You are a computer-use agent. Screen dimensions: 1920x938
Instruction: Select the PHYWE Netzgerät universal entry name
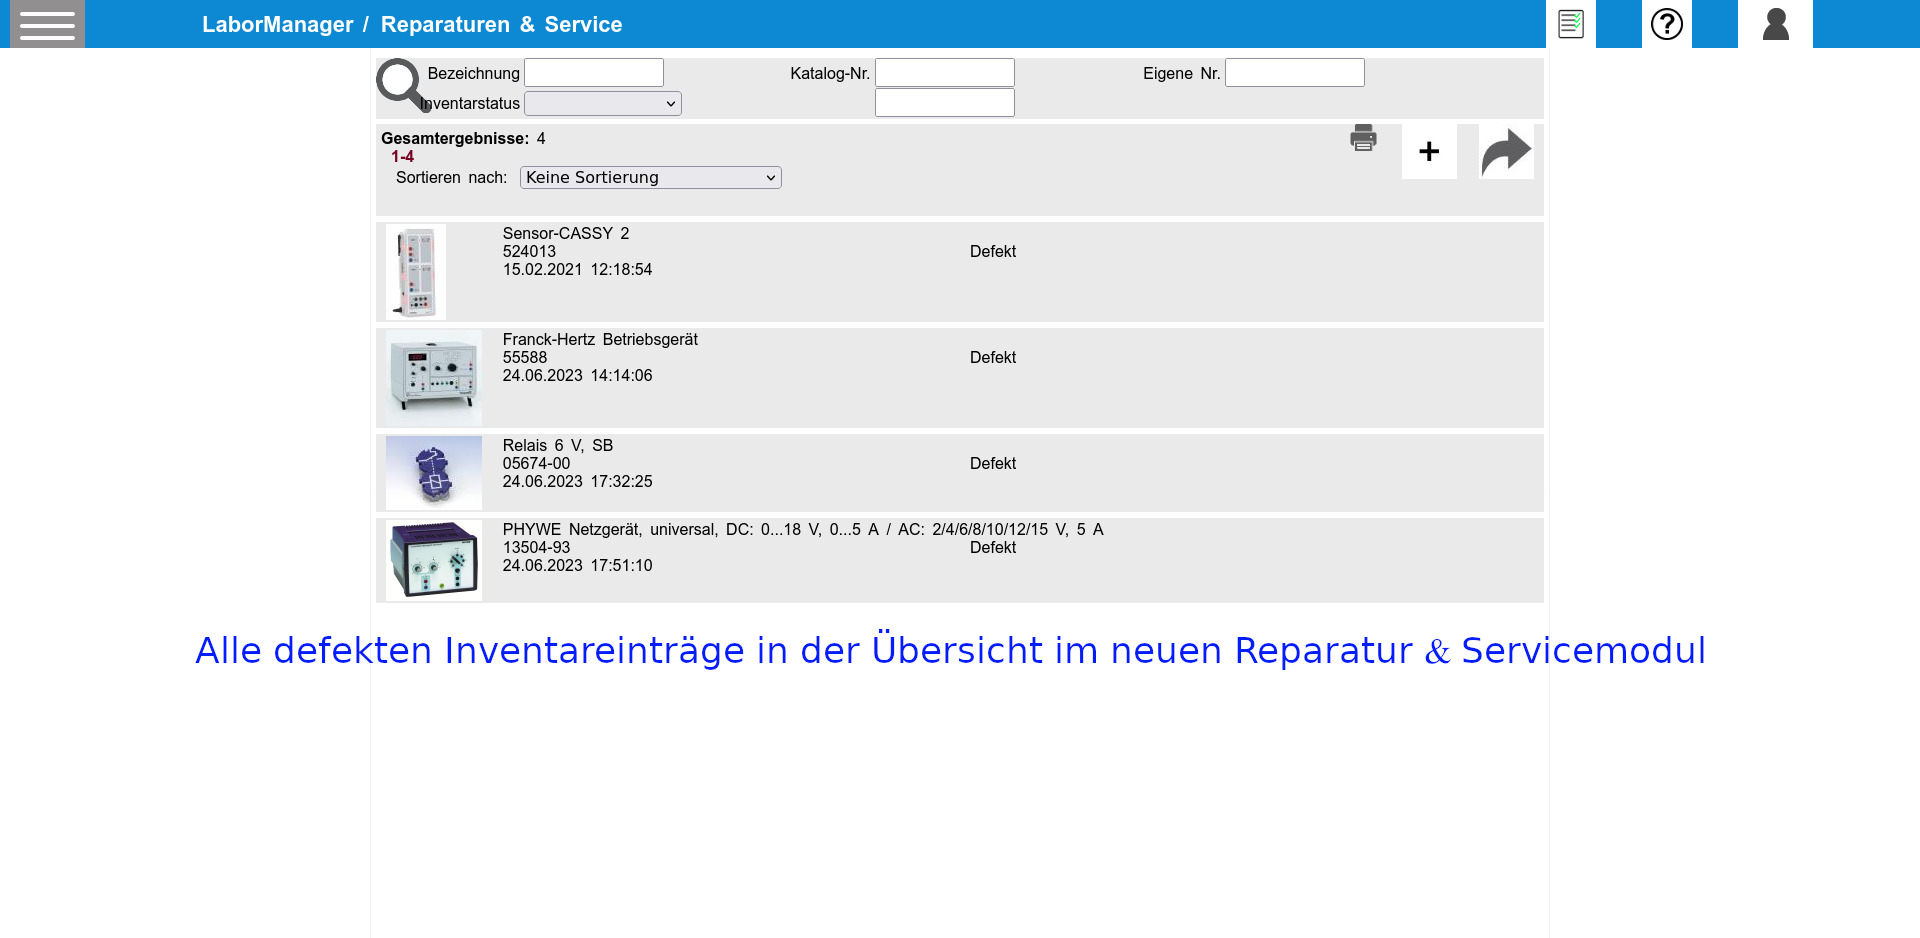tap(803, 529)
